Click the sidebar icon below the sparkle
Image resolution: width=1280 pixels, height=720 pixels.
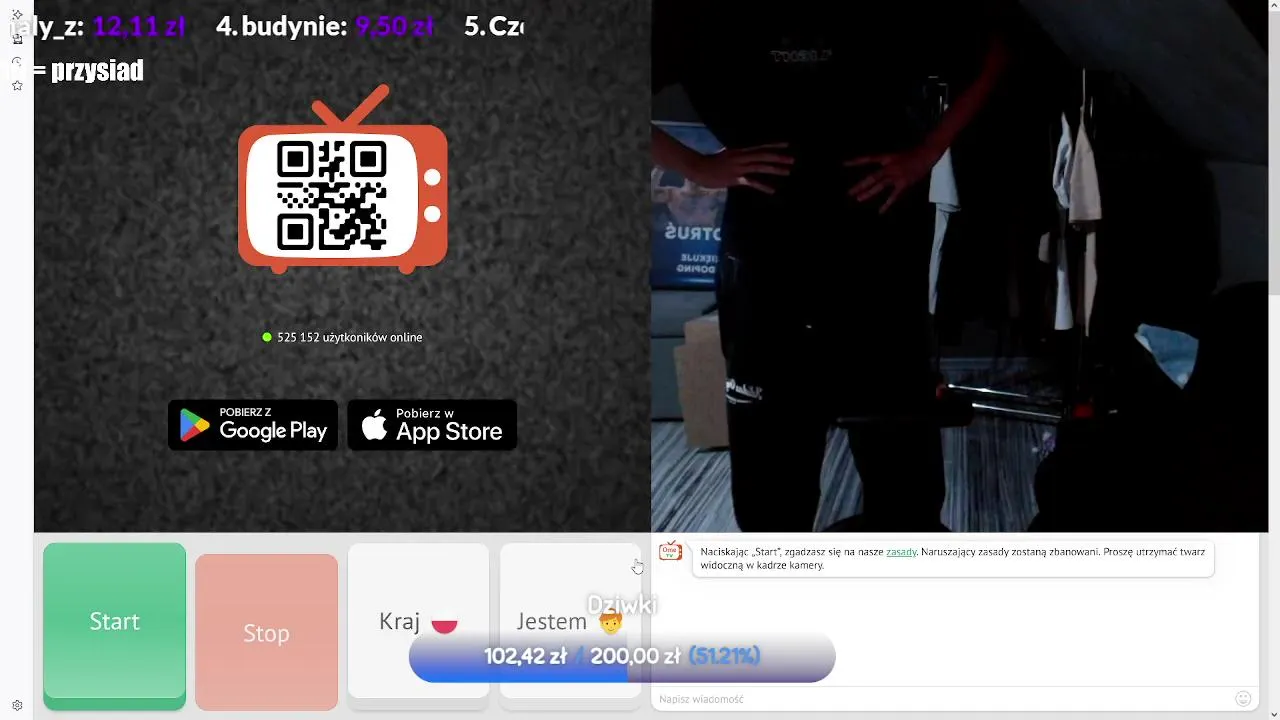point(17,39)
